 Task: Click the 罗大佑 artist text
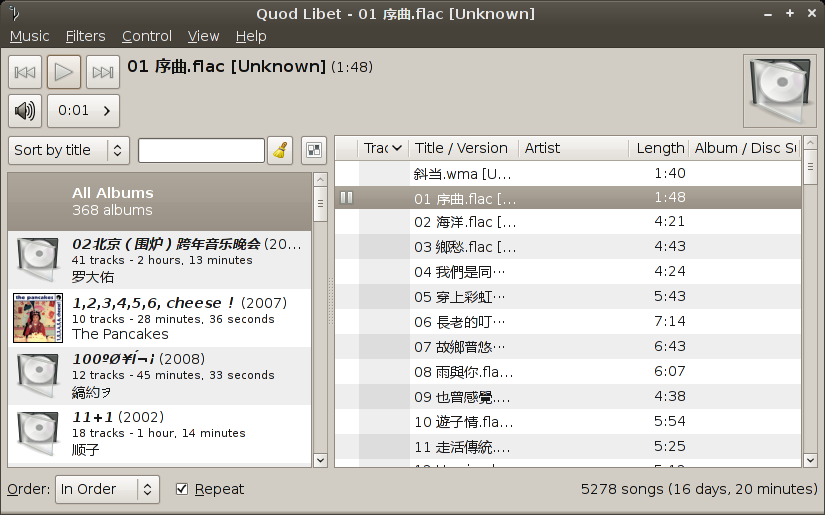pos(93,277)
